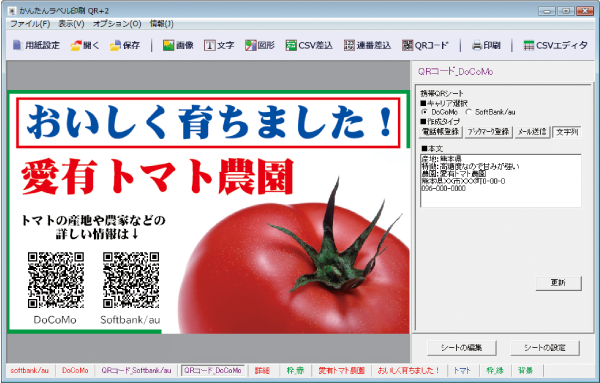Switch to the softbank/au bottom tab
The image size is (600, 383).
point(29,371)
